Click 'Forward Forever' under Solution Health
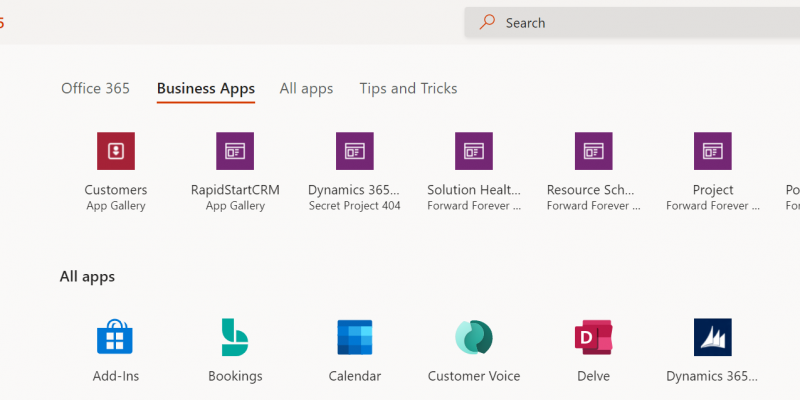Screen dimensions: 800x400 474,206
